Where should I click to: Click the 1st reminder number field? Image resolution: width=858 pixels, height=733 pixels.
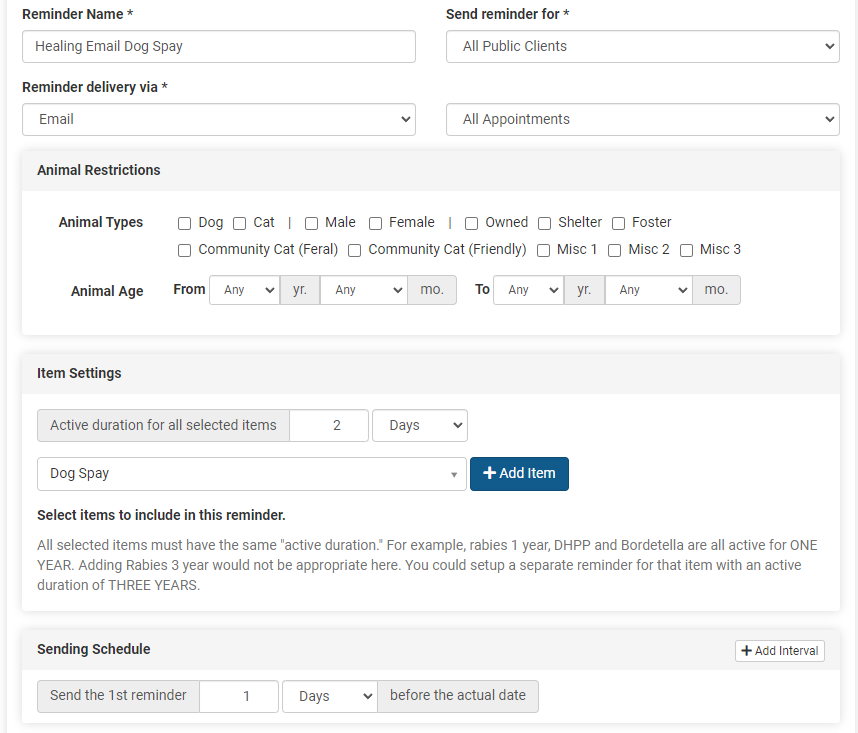(239, 696)
